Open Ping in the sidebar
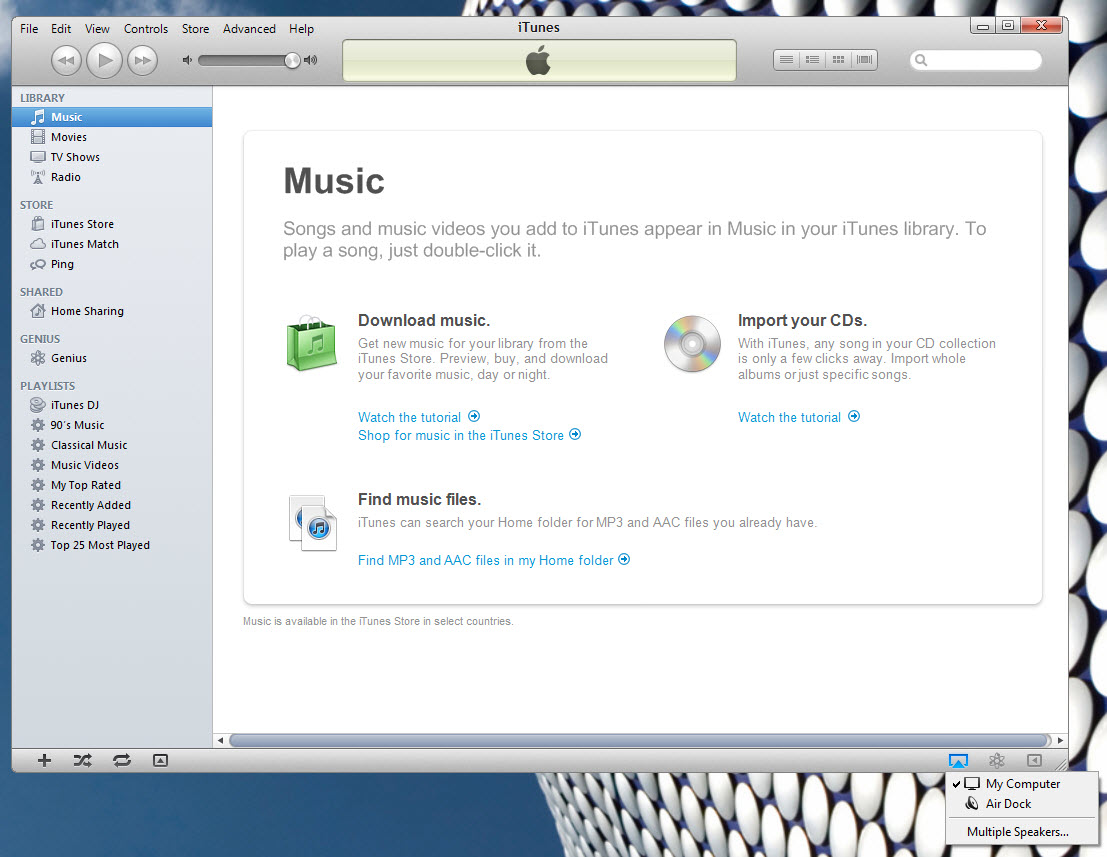This screenshot has height=857, width=1107. [x=112, y=264]
